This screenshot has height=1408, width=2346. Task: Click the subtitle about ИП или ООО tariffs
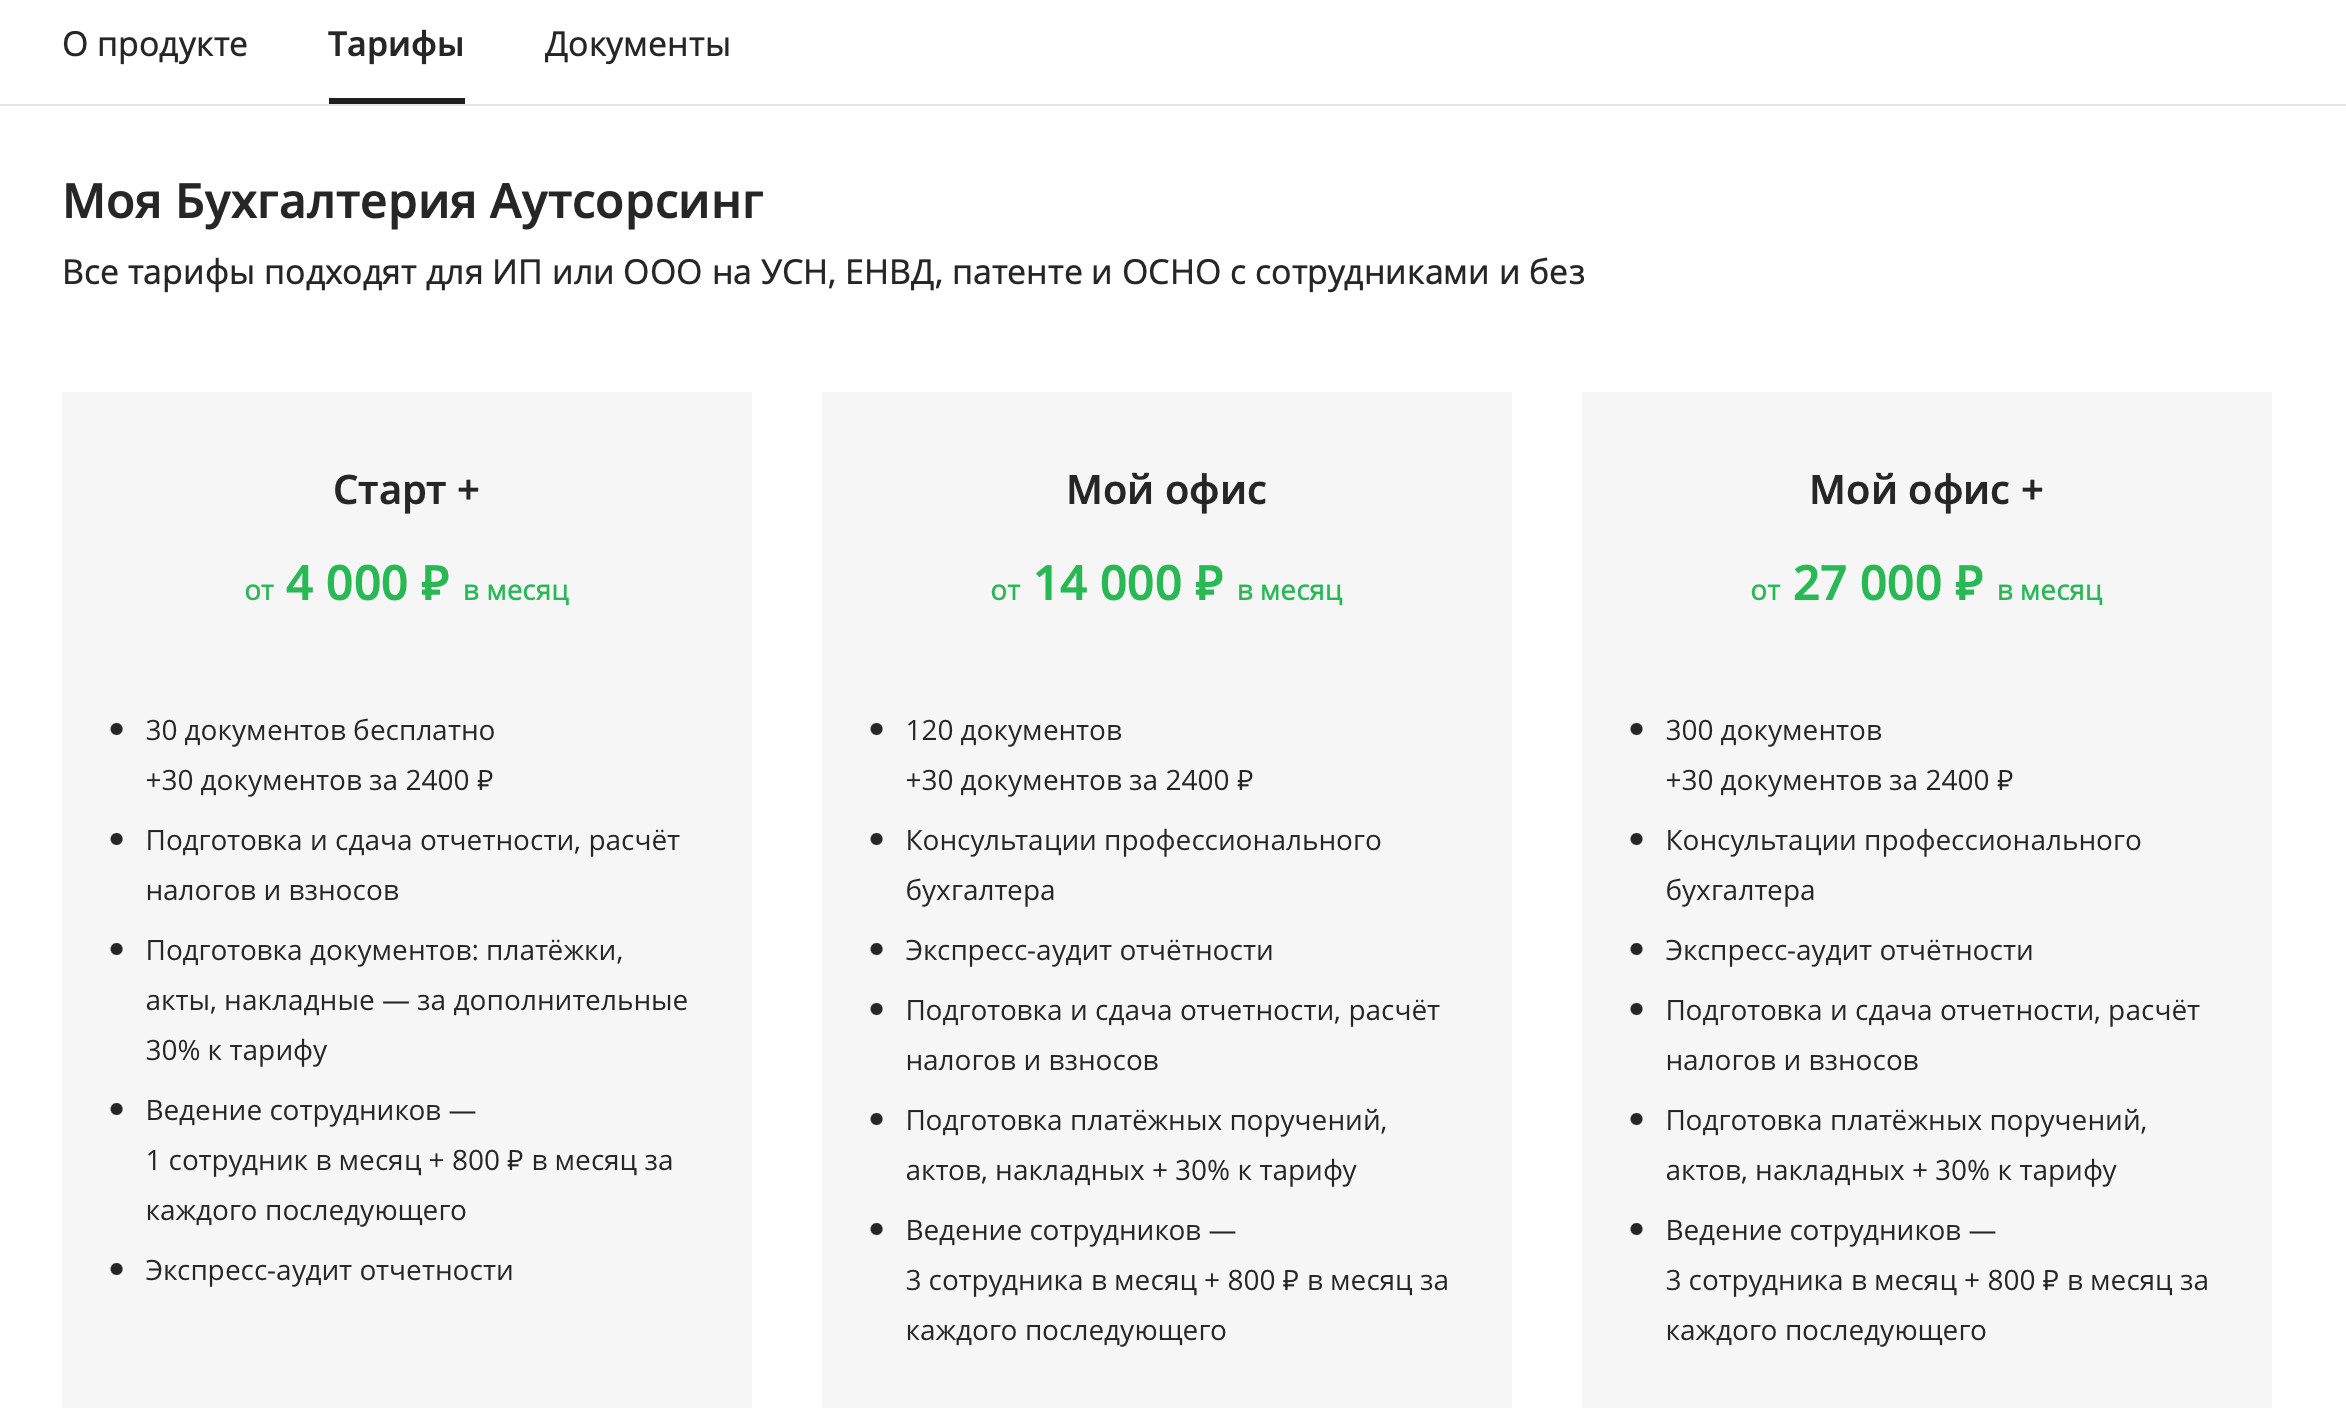823,272
